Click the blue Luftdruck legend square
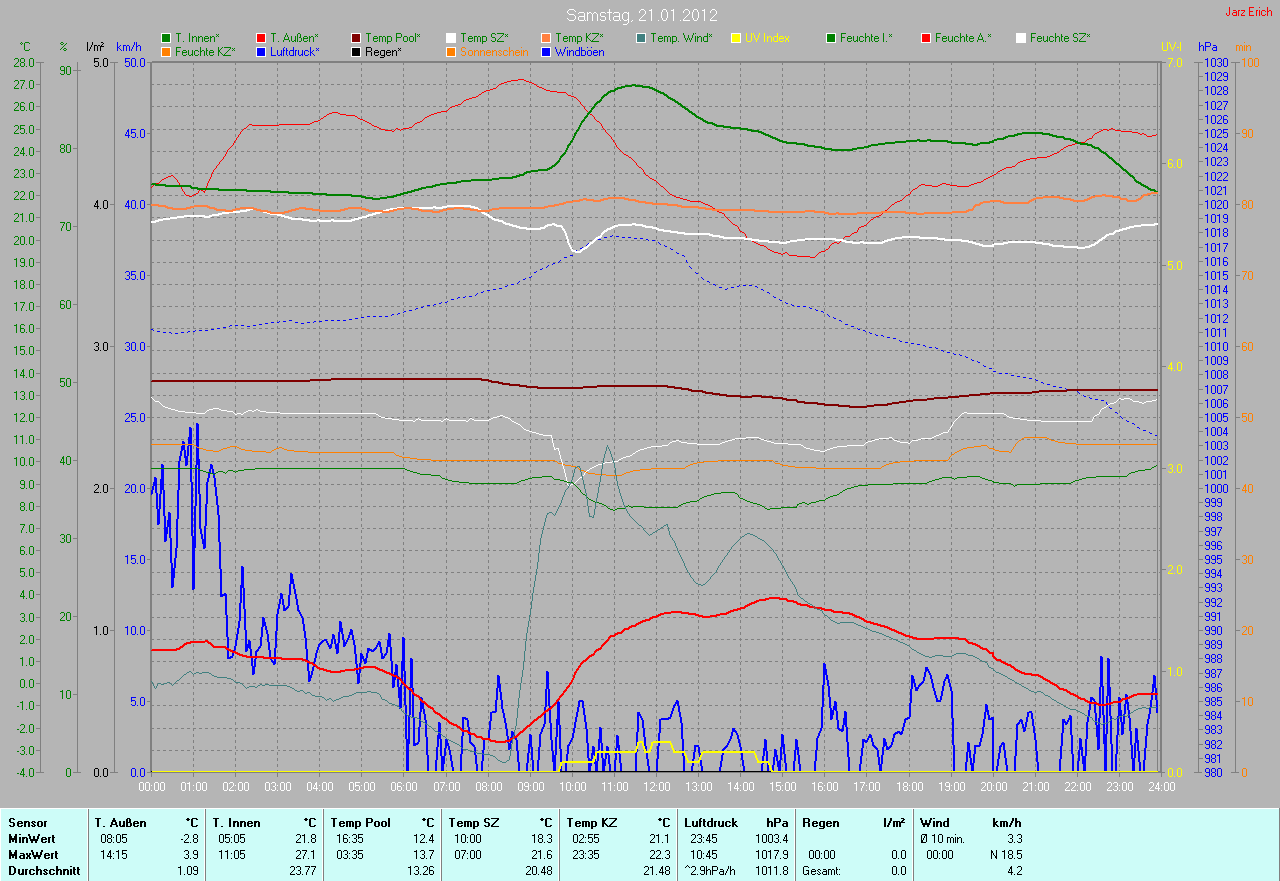The image size is (1280, 881). point(261,51)
